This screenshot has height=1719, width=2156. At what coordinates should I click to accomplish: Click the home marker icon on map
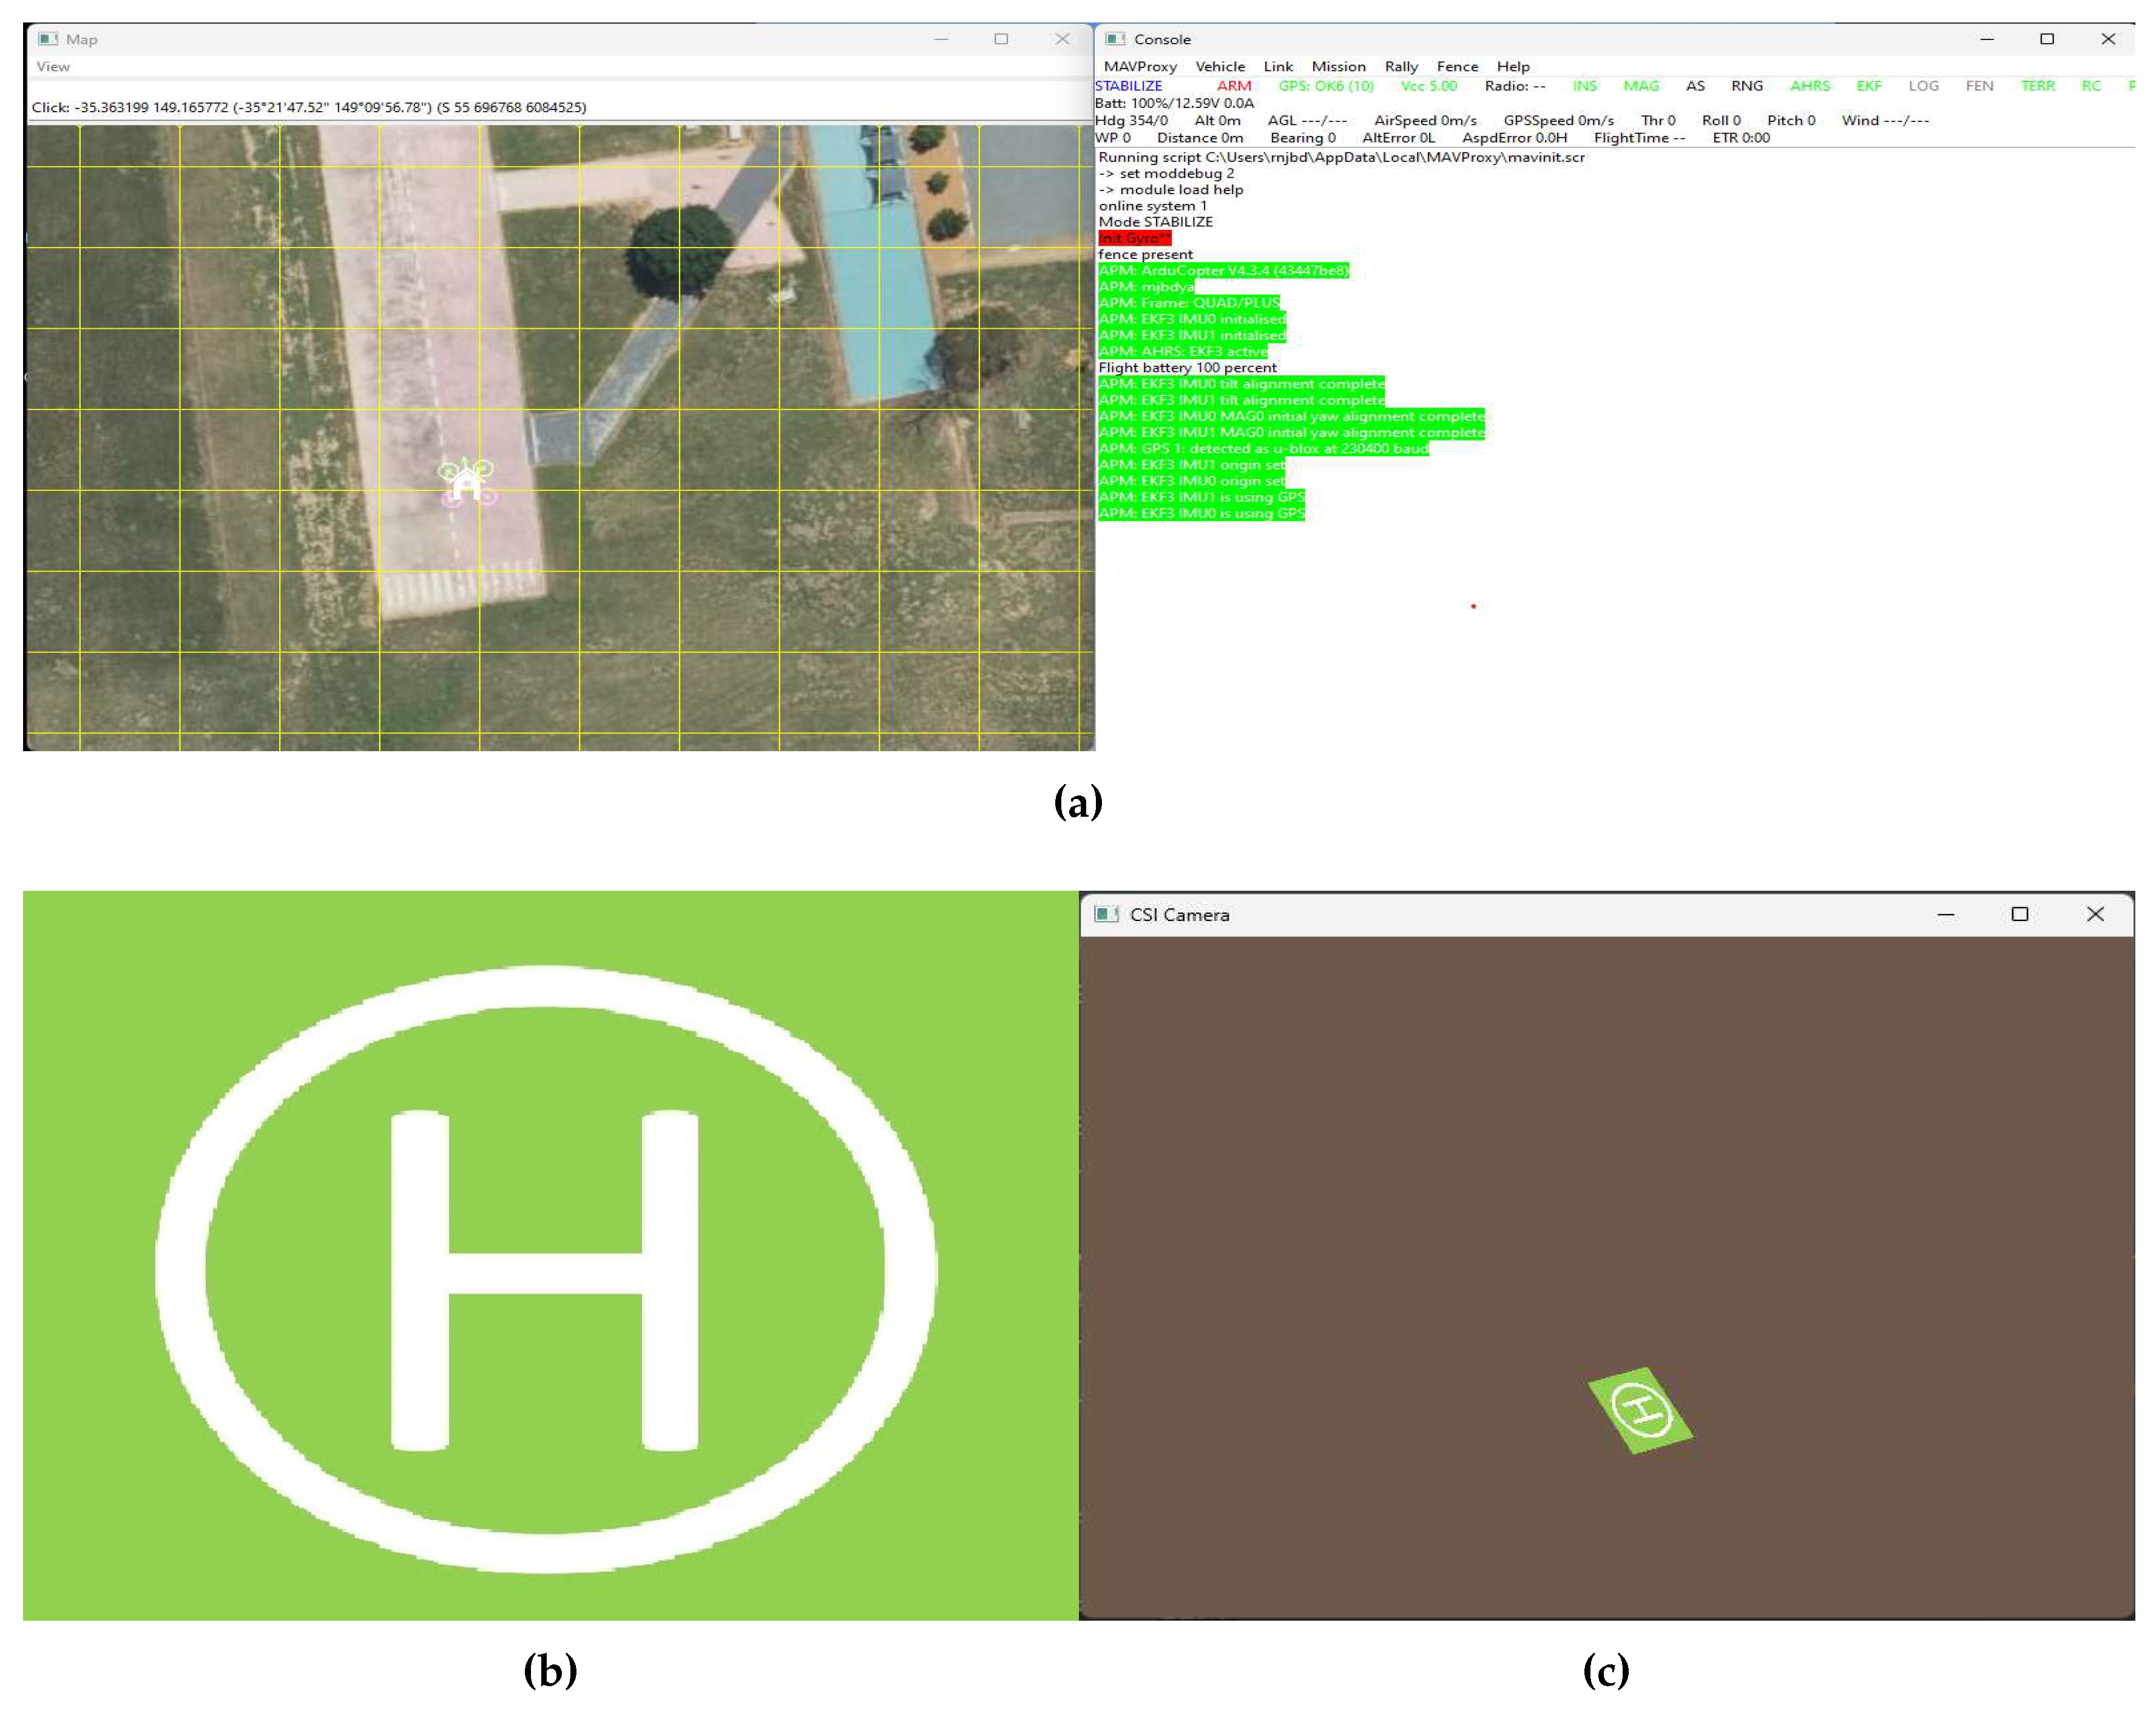pos(466,485)
